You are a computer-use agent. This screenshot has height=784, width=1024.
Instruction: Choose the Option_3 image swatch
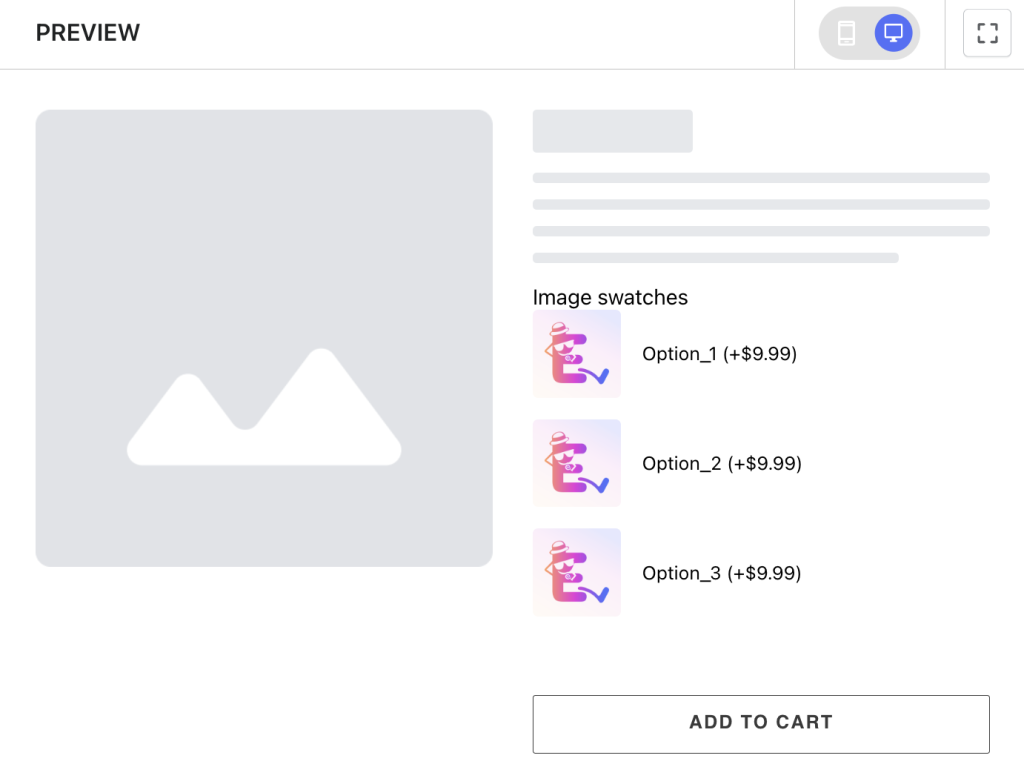coord(577,572)
